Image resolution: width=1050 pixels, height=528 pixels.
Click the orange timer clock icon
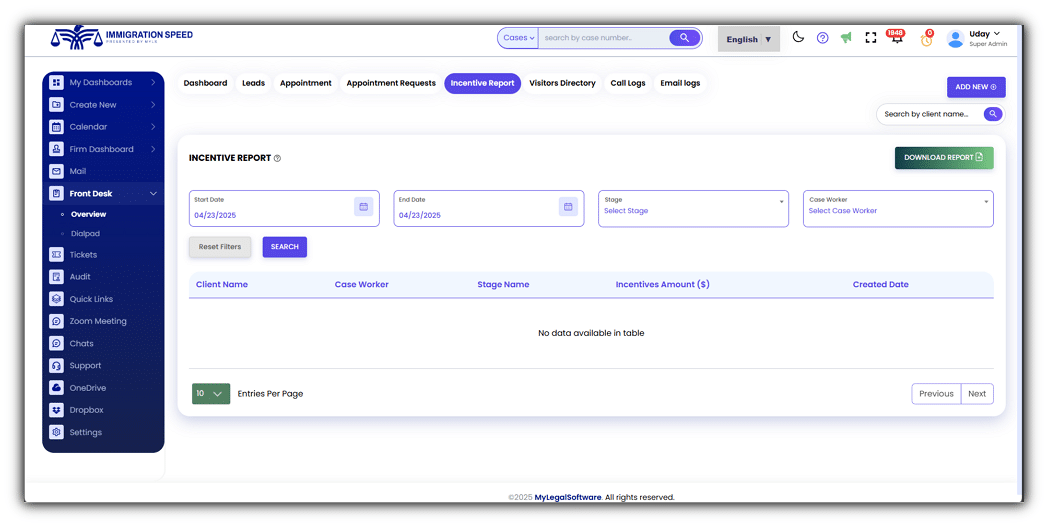tap(926, 39)
